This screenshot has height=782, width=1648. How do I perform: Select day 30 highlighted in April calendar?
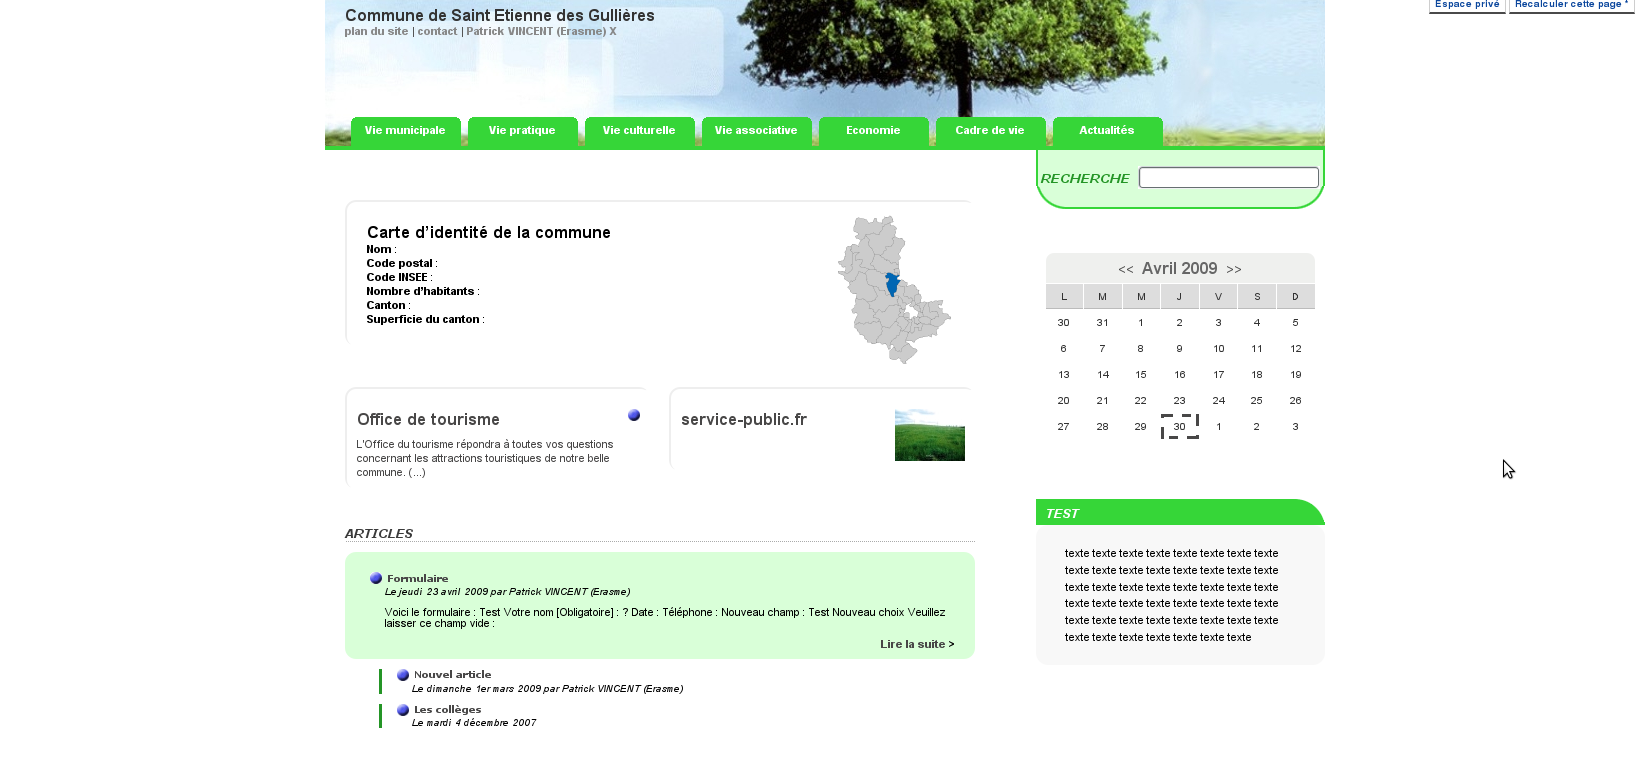click(x=1180, y=427)
